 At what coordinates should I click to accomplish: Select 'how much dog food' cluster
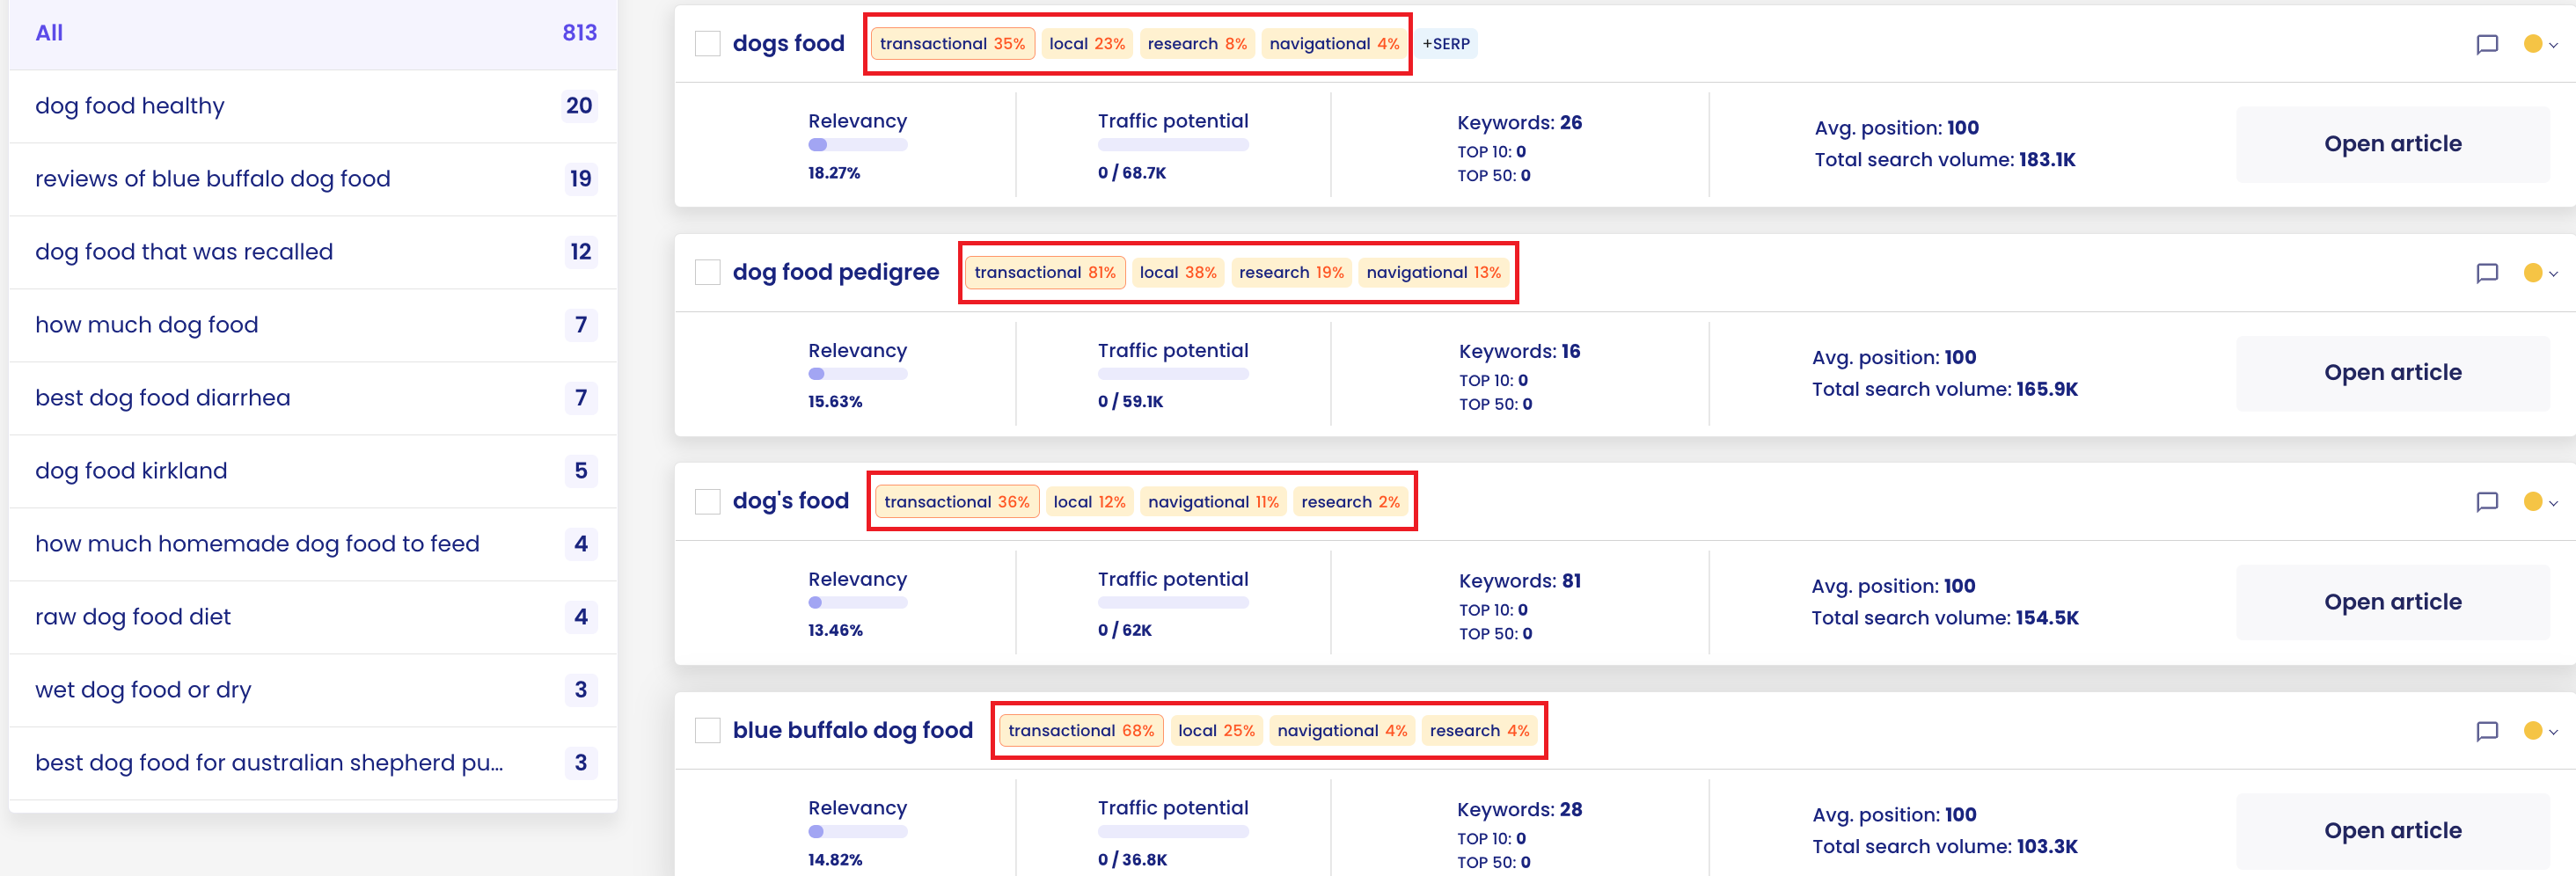click(x=313, y=325)
